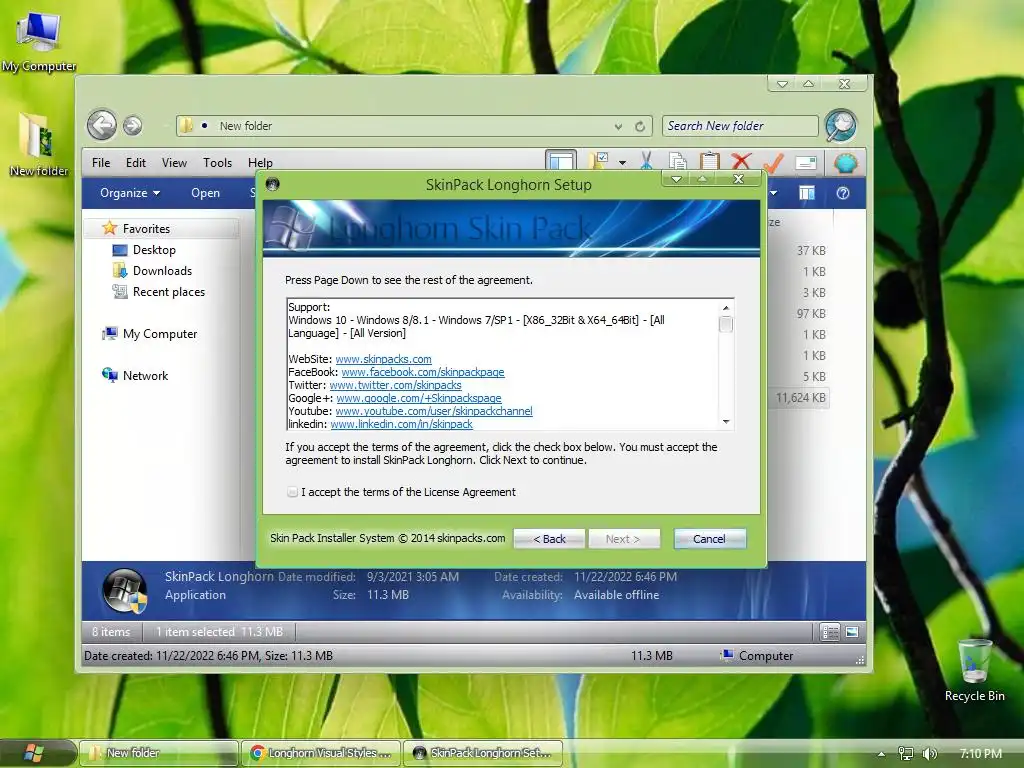Open the address bar history dropdown

(618, 126)
